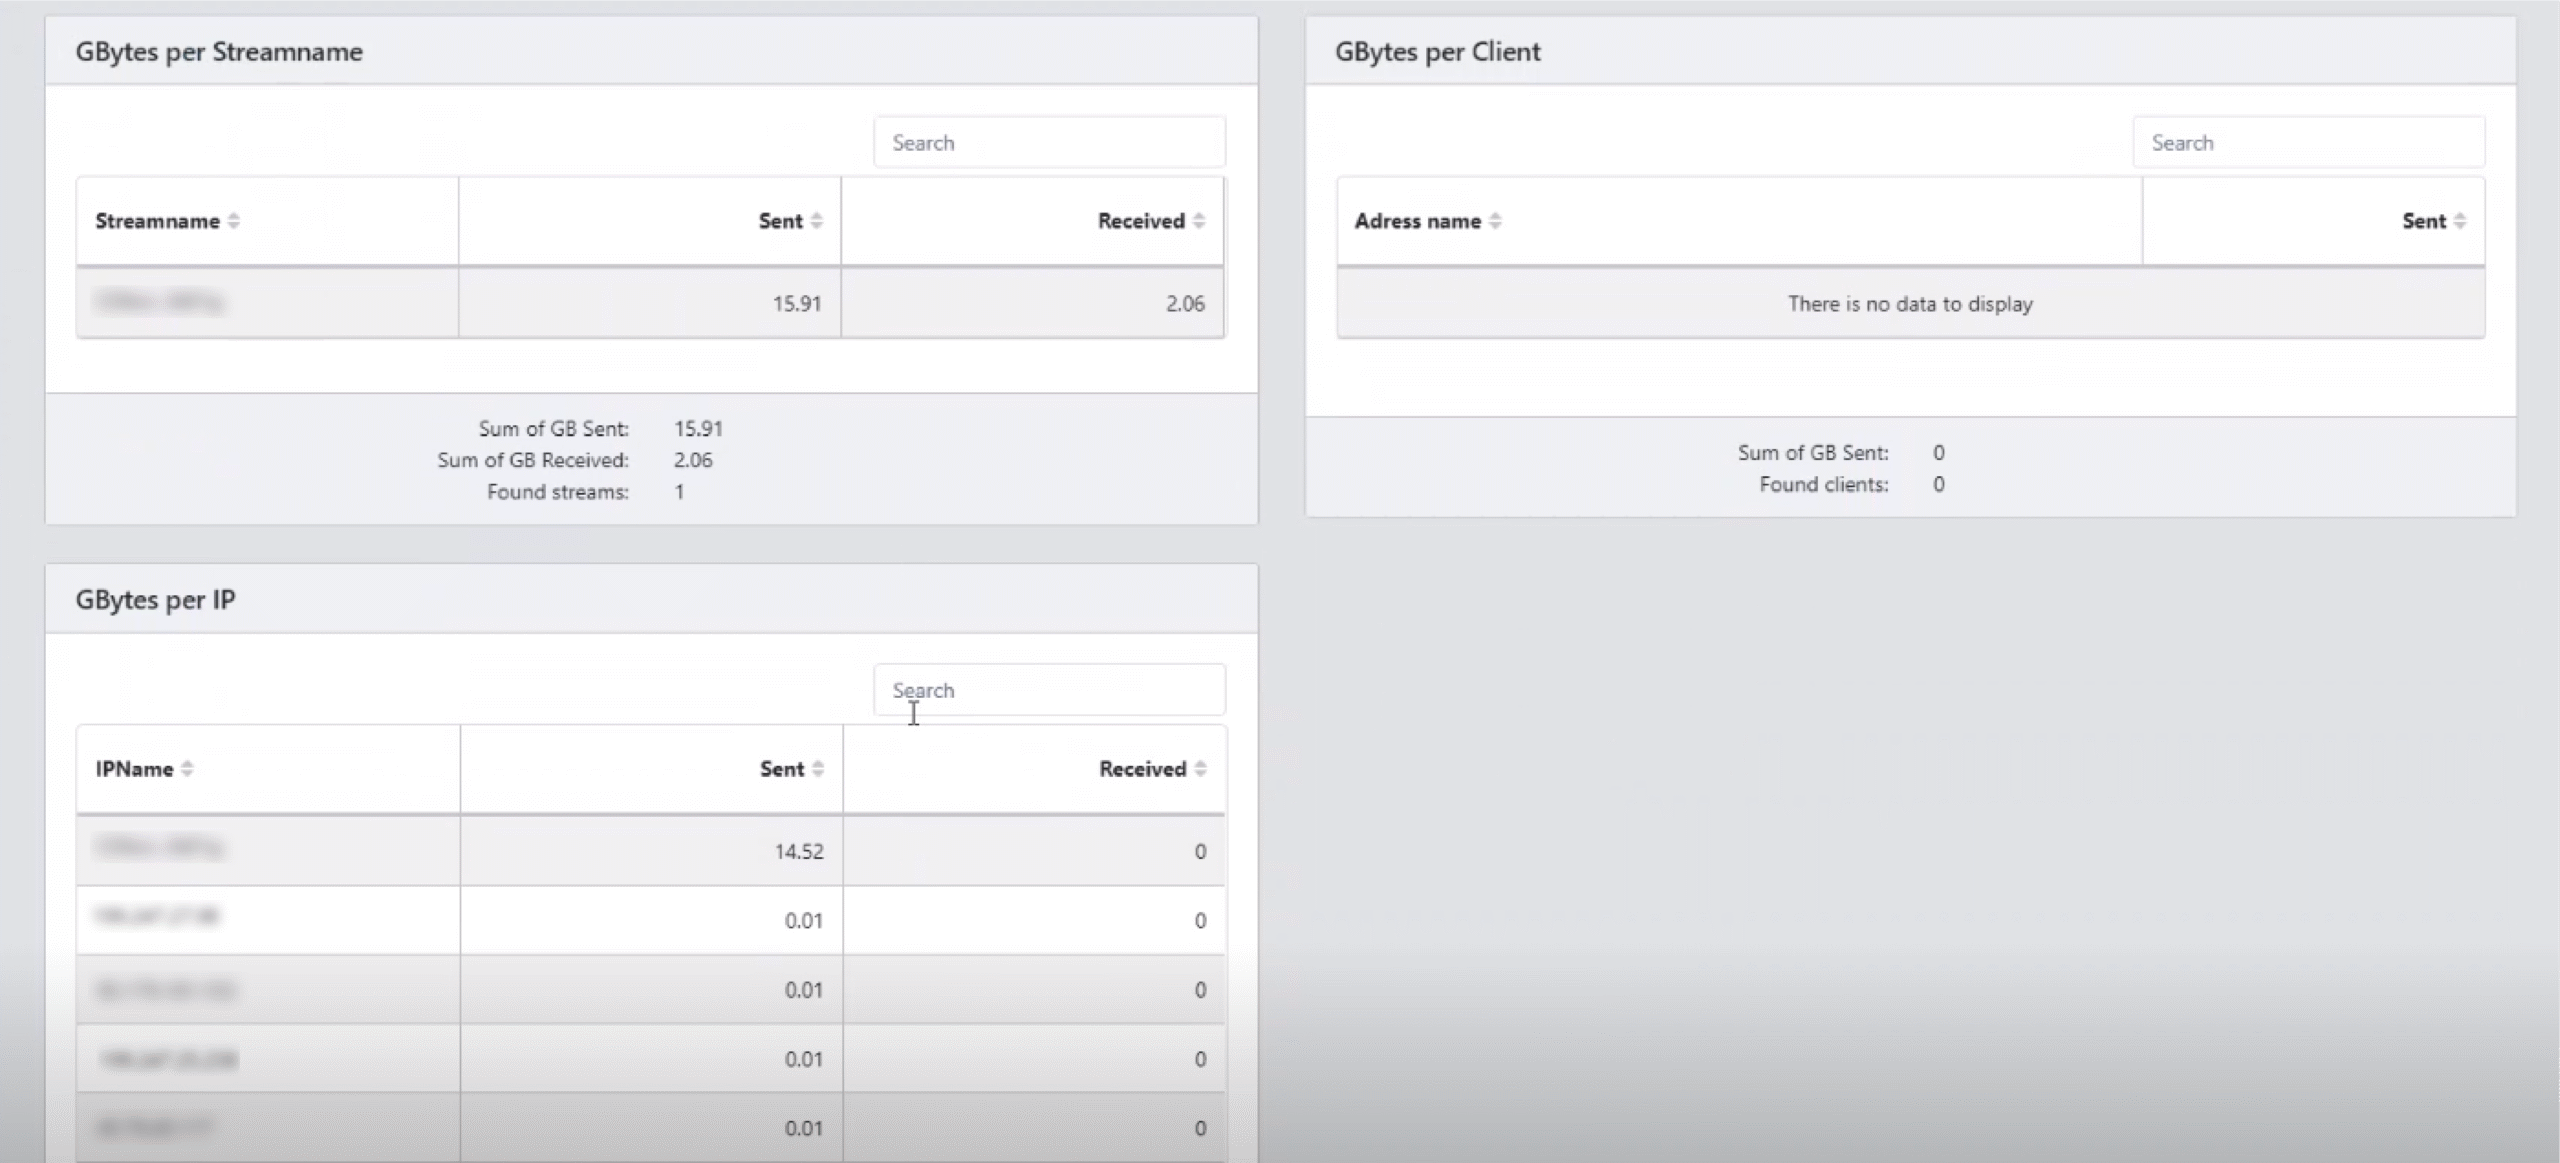
Task: Click the GBytes per Client panel title
Action: click(x=1437, y=52)
